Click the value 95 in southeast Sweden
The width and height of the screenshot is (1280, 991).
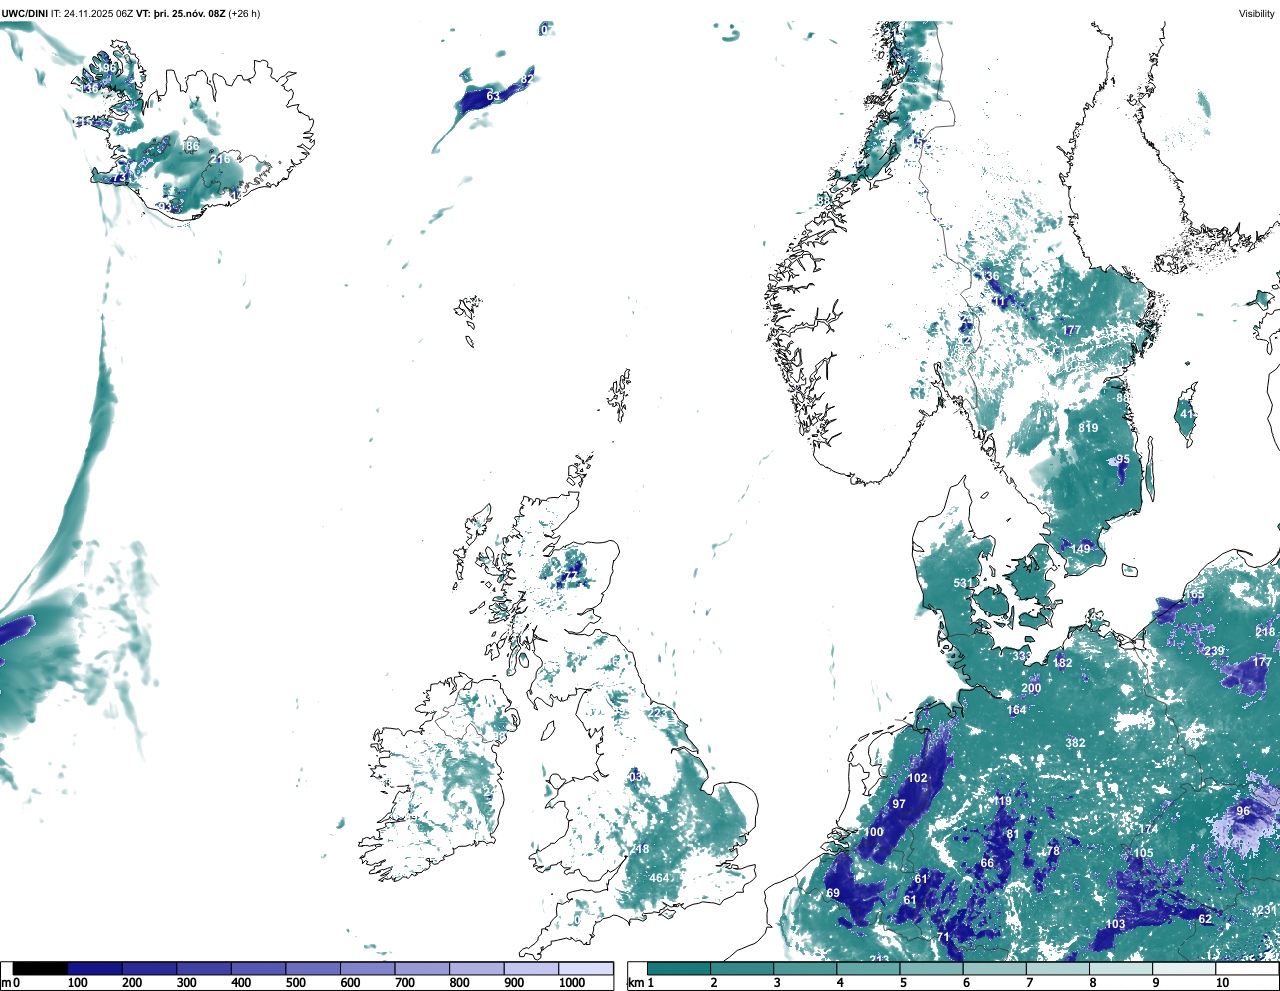[1123, 460]
